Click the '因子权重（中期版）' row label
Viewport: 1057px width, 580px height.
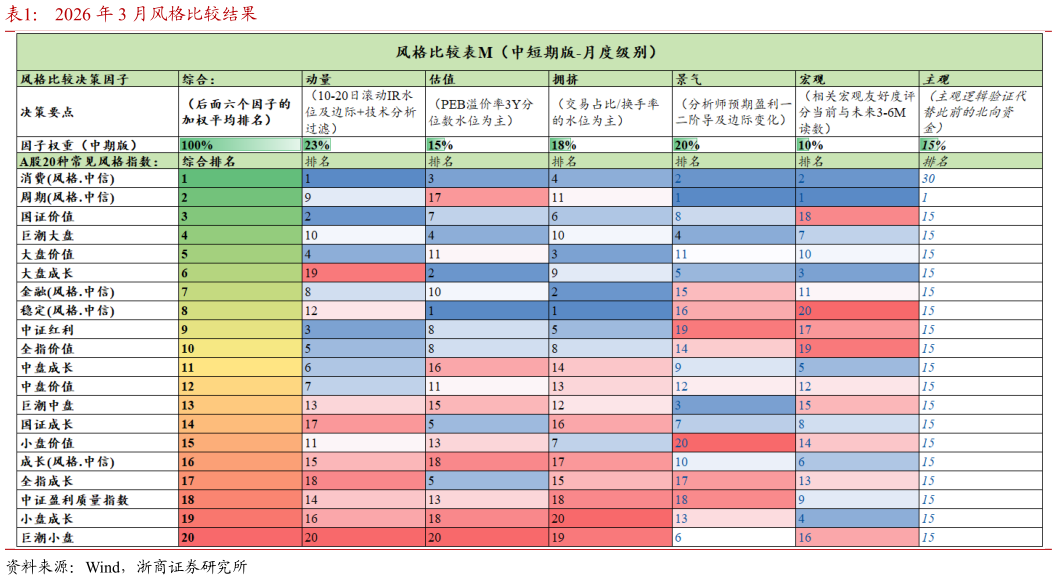point(79,145)
